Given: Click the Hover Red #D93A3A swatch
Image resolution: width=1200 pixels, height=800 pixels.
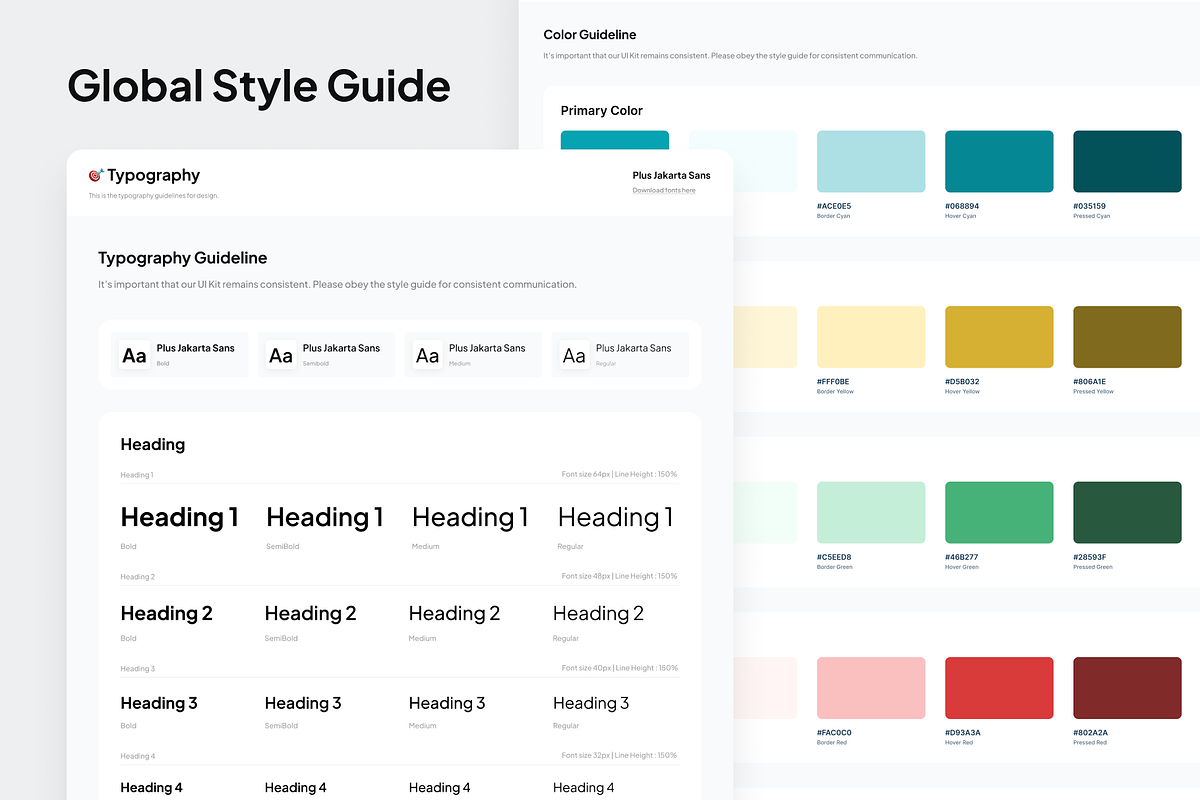Looking at the screenshot, I should (x=999, y=687).
